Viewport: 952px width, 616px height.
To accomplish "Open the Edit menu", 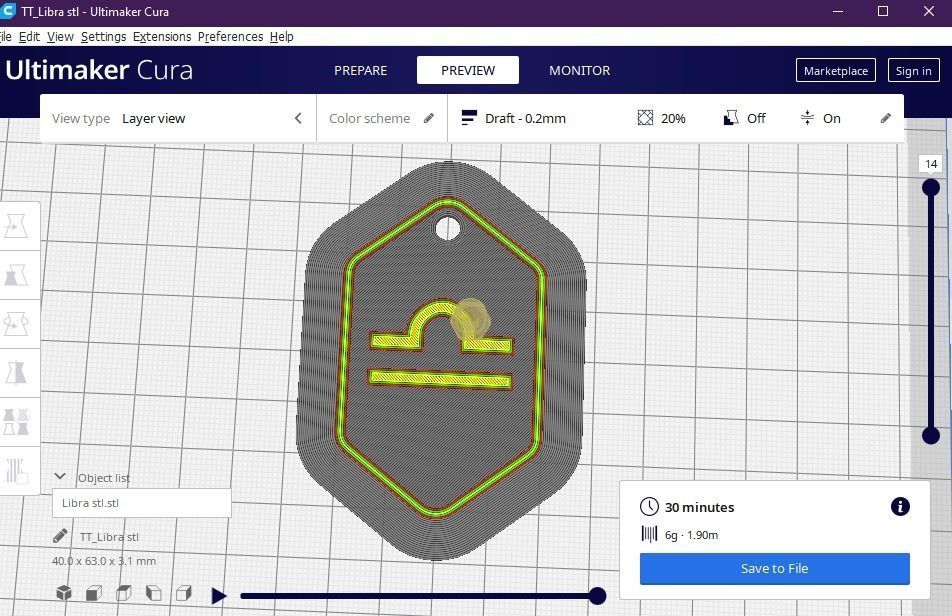I will [x=29, y=36].
